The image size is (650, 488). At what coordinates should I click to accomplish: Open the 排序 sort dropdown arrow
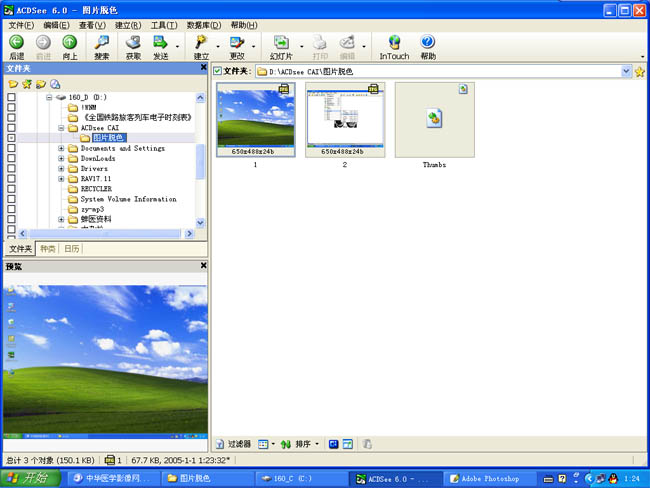[317, 444]
